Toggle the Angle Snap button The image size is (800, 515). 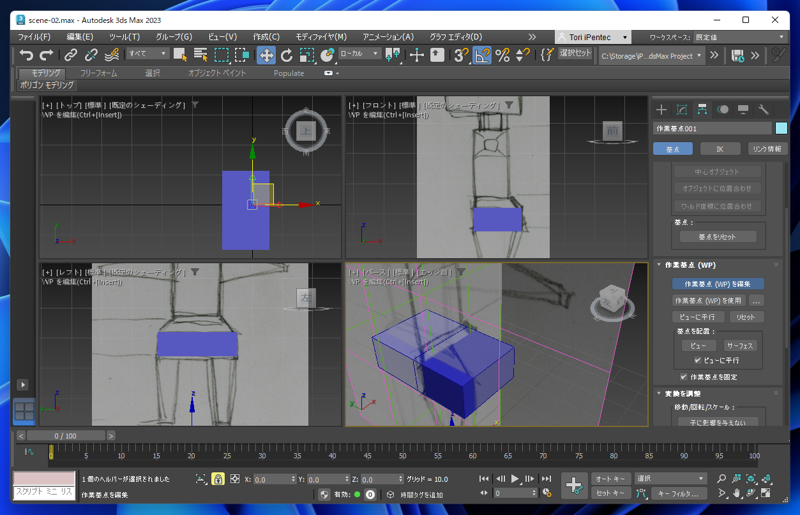482,55
